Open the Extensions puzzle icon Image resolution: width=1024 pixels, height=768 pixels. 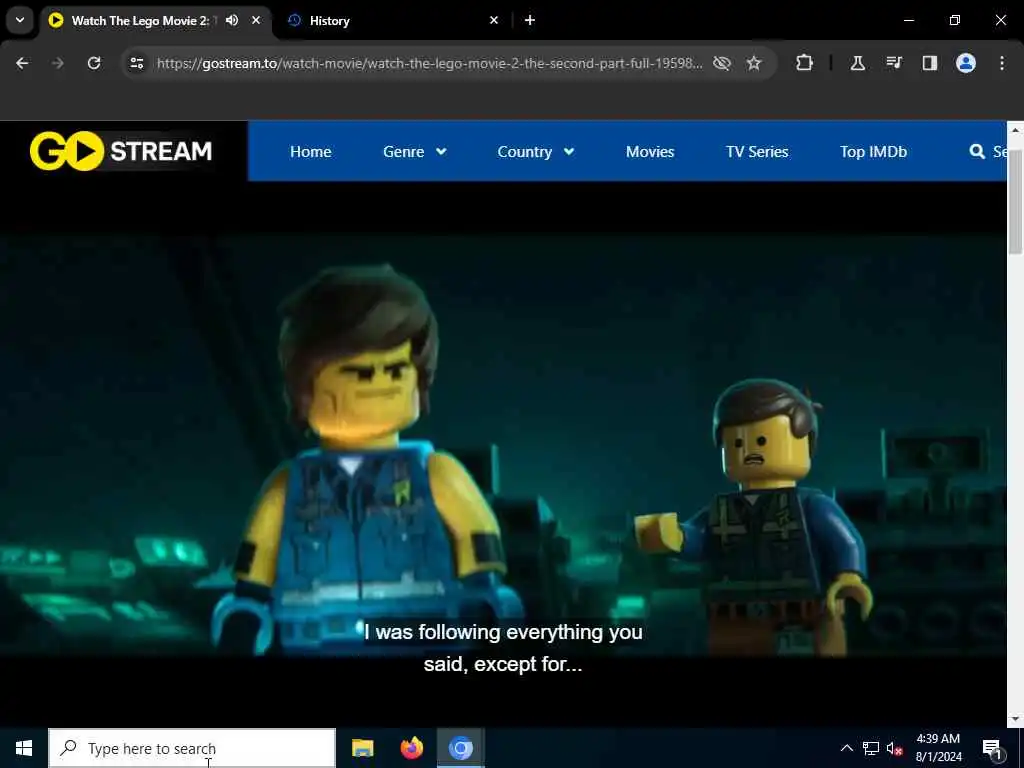coord(805,63)
